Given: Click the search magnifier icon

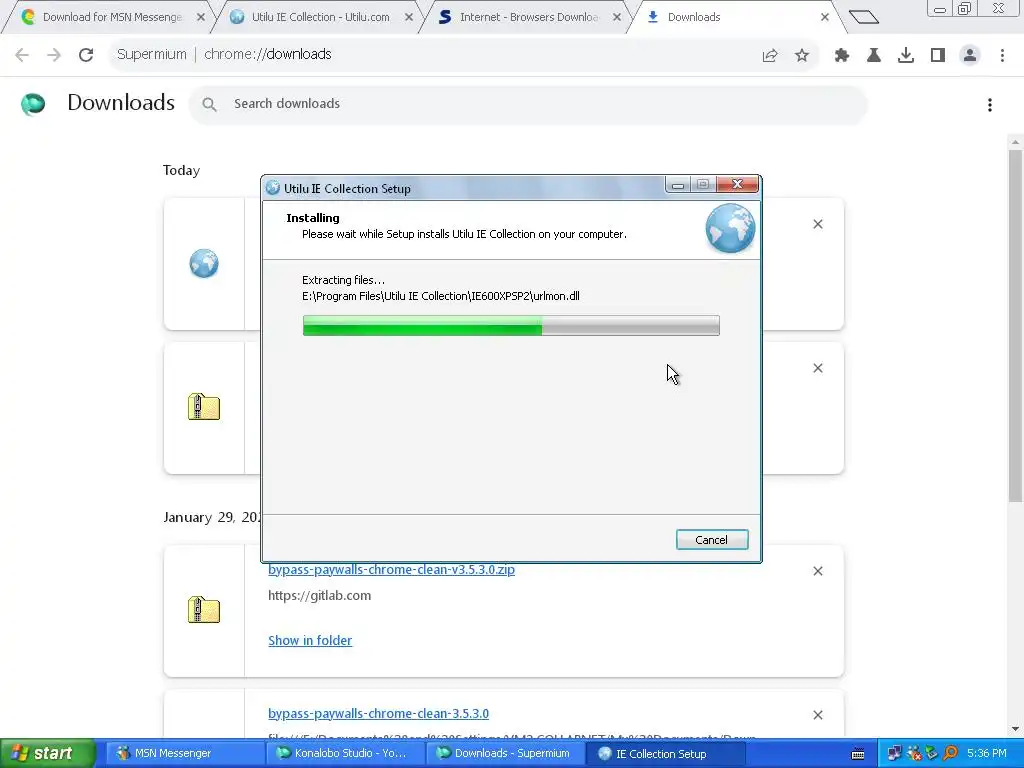Looking at the screenshot, I should tap(209, 104).
